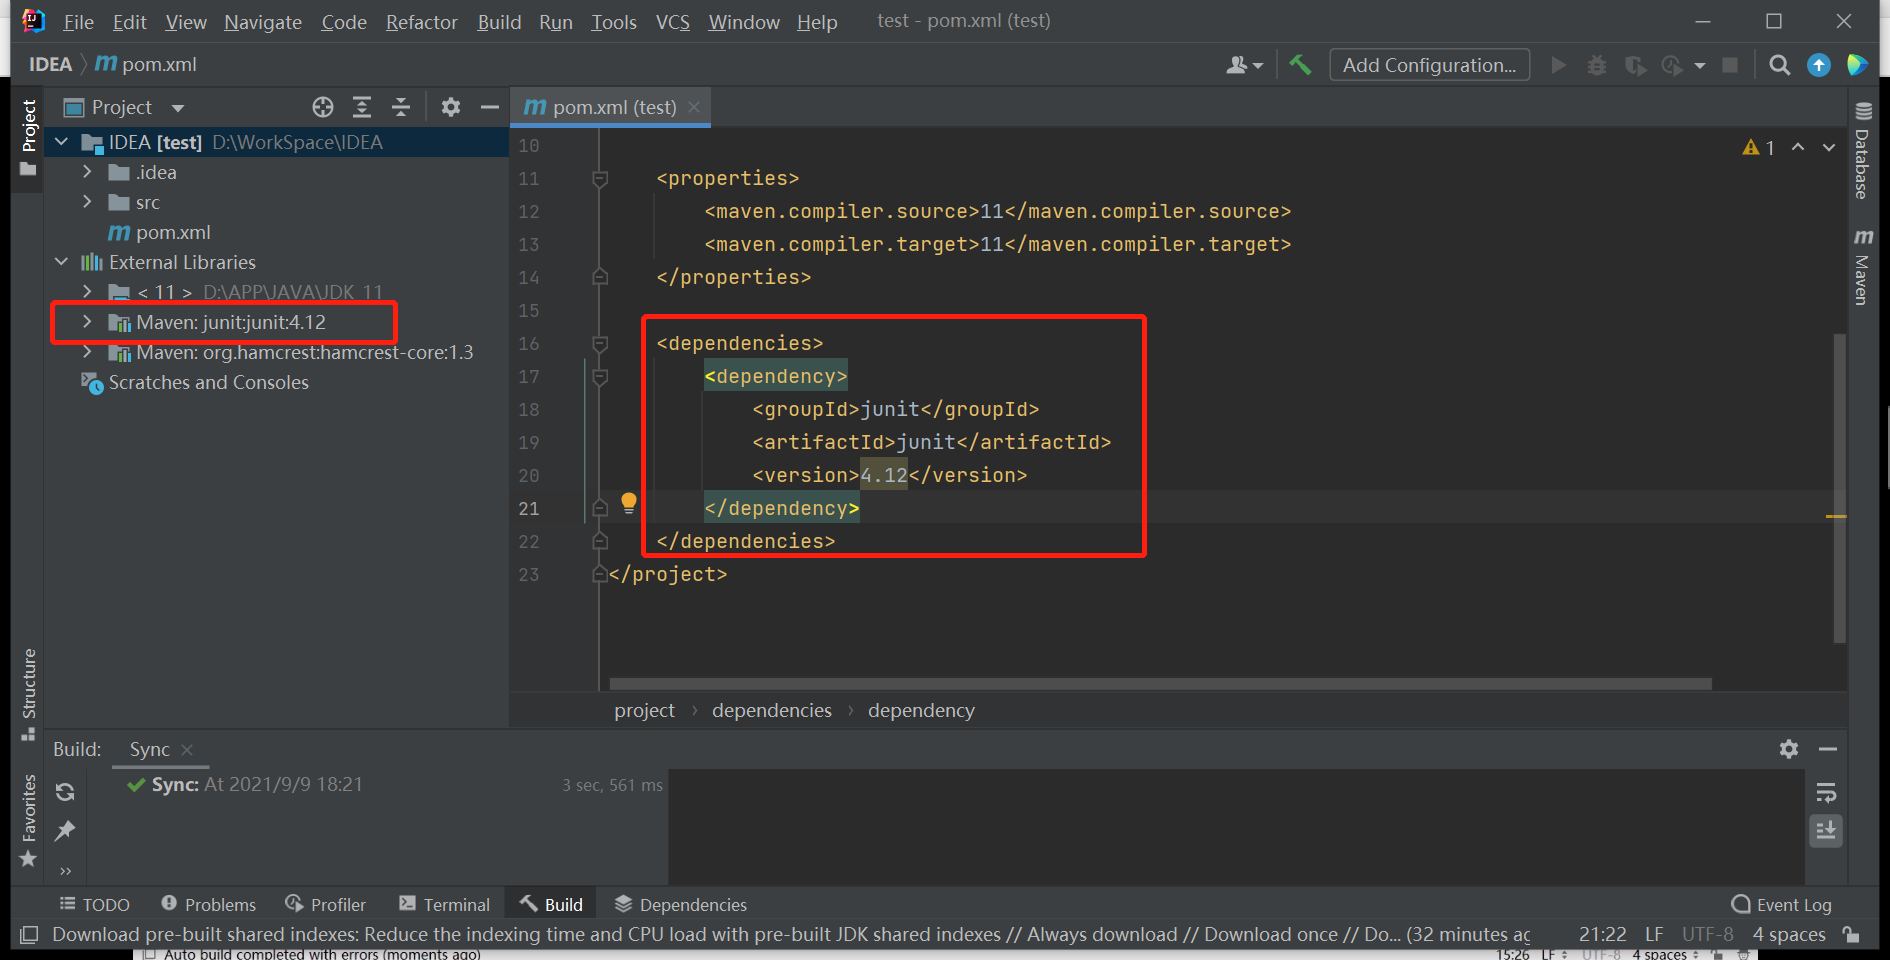Image resolution: width=1890 pixels, height=960 pixels.
Task: Toggle the Structure tool window sidebar tab
Action: (x=28, y=693)
